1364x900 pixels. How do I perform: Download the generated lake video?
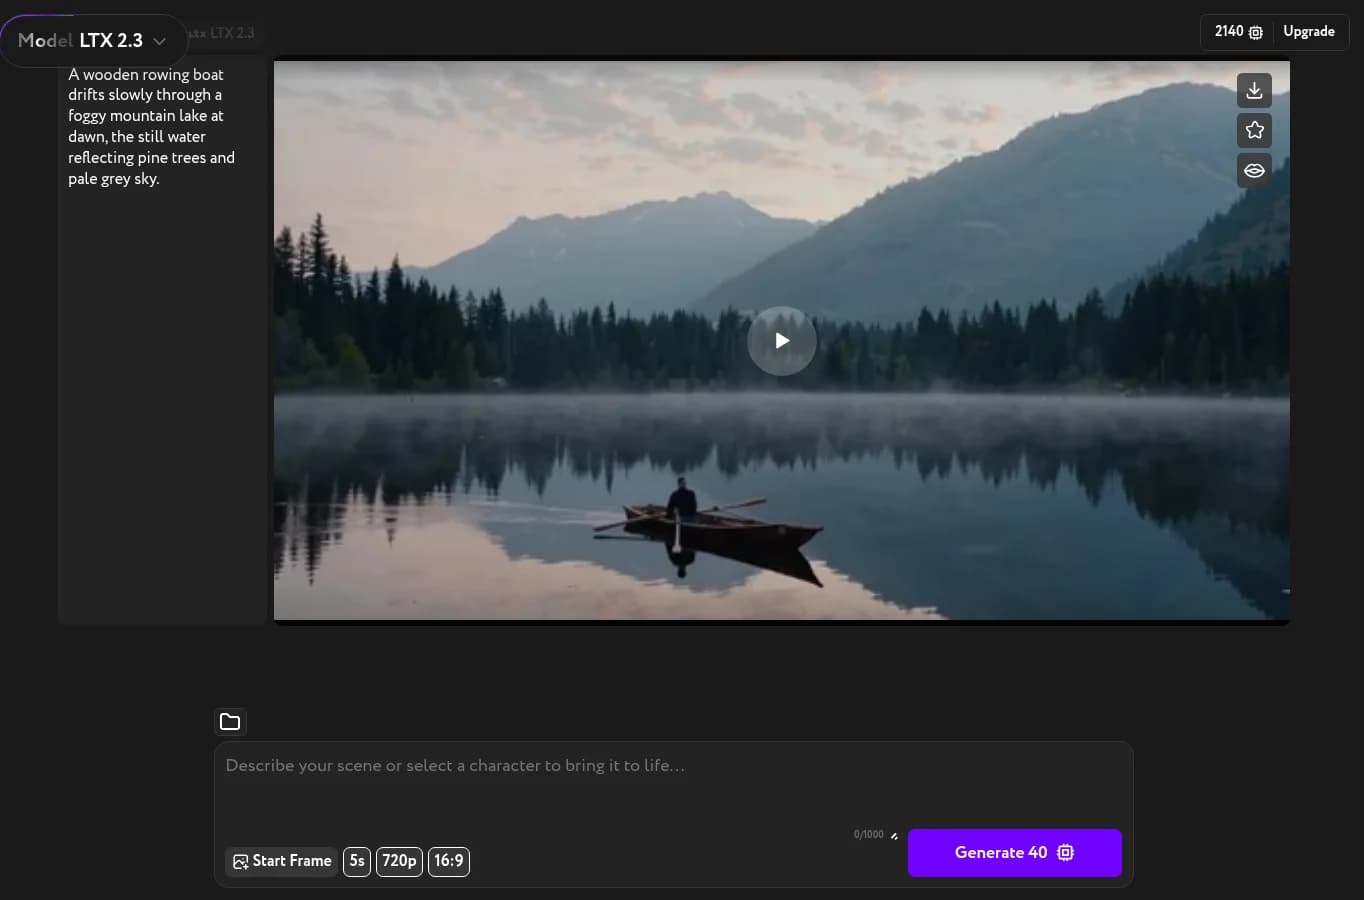point(1254,90)
